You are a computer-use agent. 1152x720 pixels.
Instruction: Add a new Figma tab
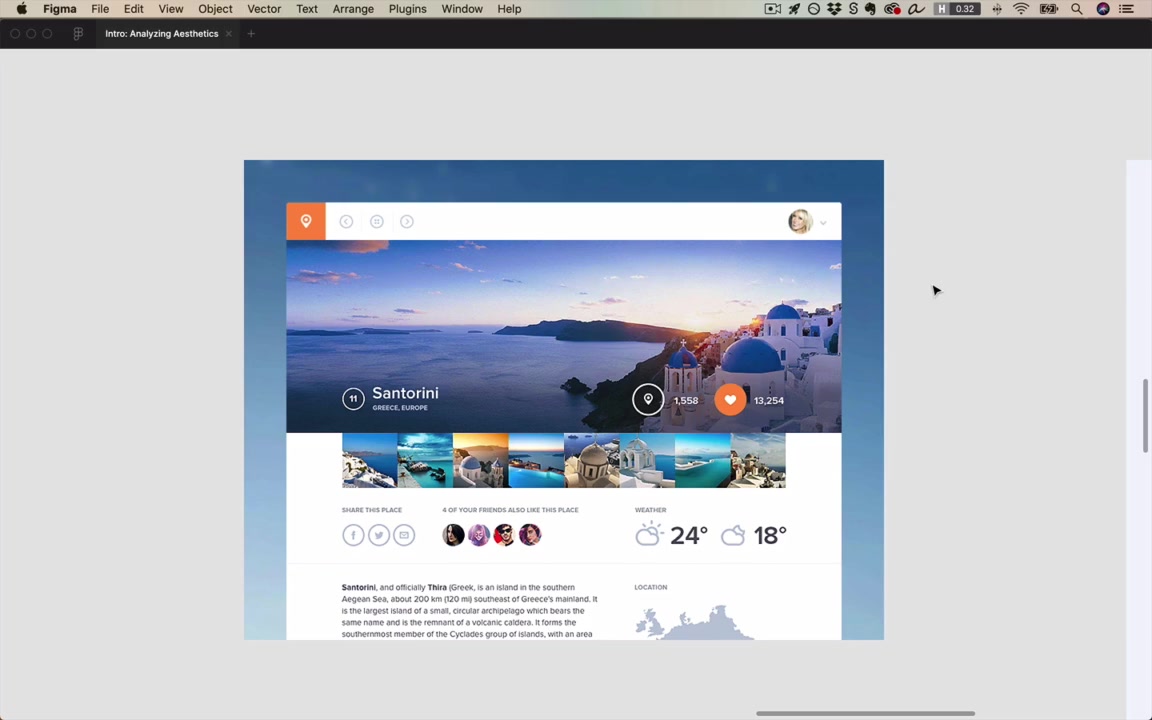(x=251, y=34)
